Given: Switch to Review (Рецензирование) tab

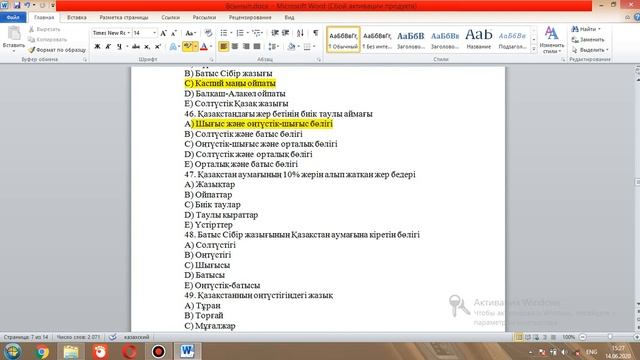Looking at the screenshot, I should click(x=250, y=18).
